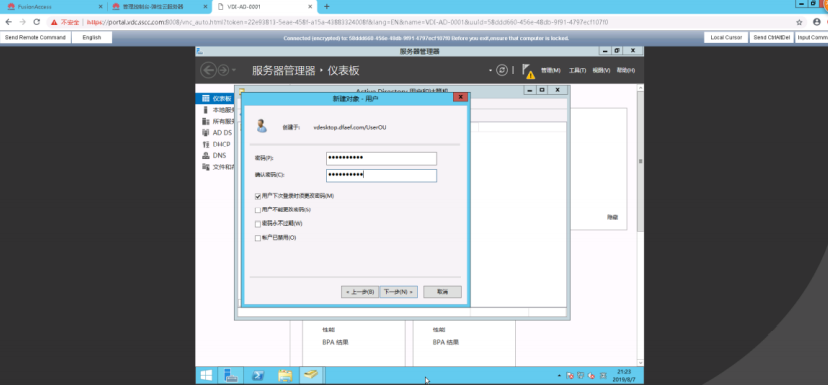Close the 新建对象 - 用户 dialog
828x385 pixels.
pyautogui.click(x=460, y=98)
